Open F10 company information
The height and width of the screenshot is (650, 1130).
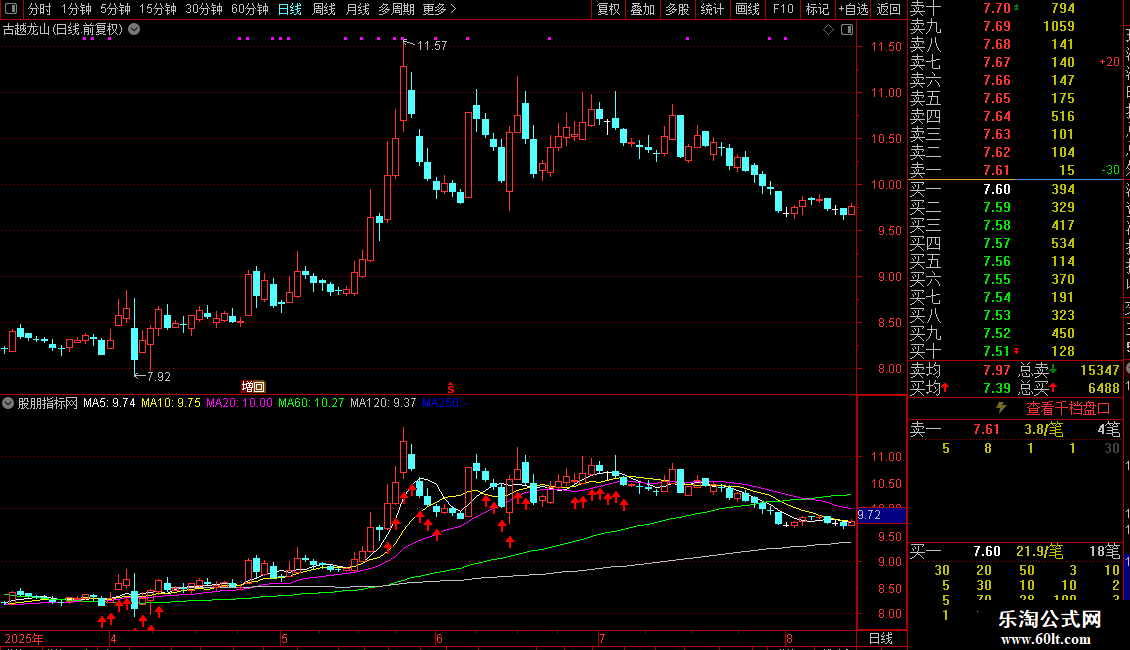click(x=783, y=9)
